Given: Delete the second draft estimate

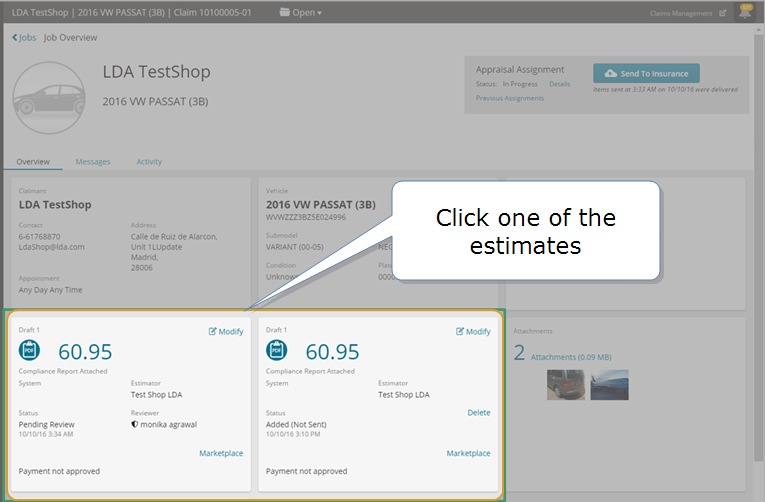Looking at the screenshot, I should (478, 412).
